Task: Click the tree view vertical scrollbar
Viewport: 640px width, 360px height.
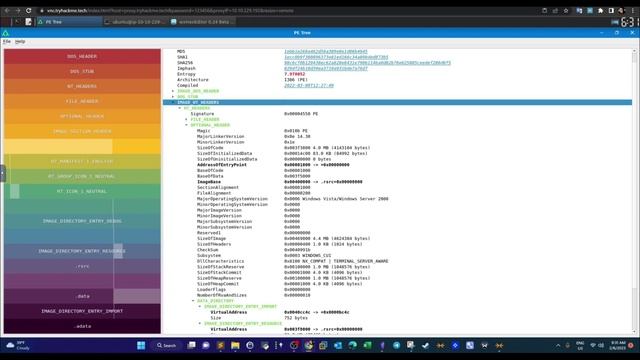Action: pyautogui.click(x=634, y=191)
